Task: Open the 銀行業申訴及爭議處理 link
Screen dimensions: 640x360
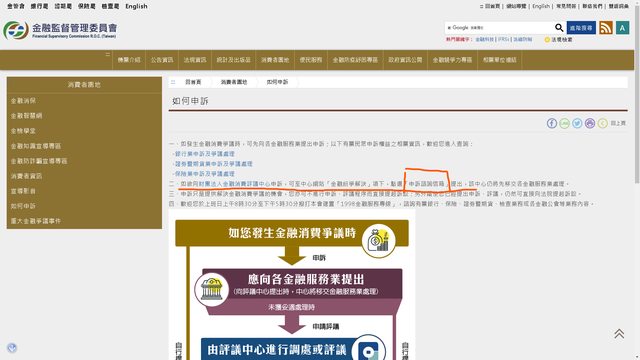Action: (205, 154)
